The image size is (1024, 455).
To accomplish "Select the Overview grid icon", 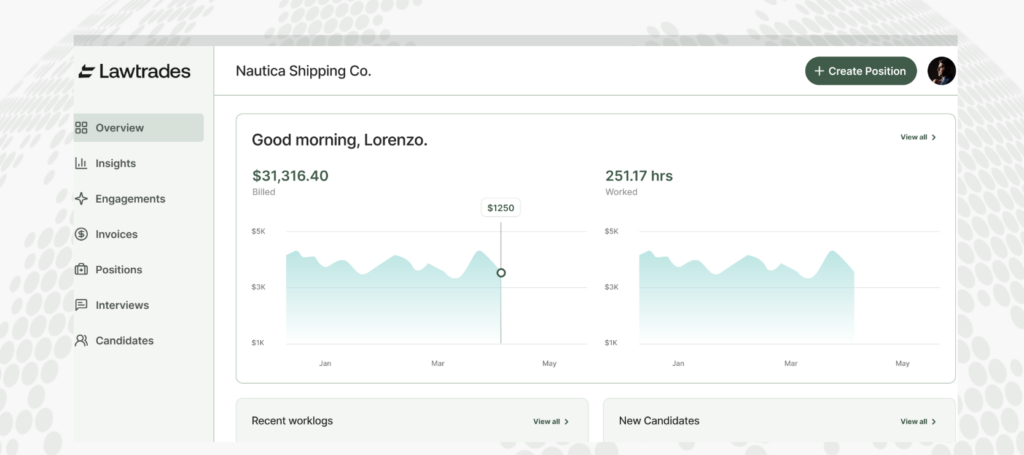I will click(x=82, y=128).
